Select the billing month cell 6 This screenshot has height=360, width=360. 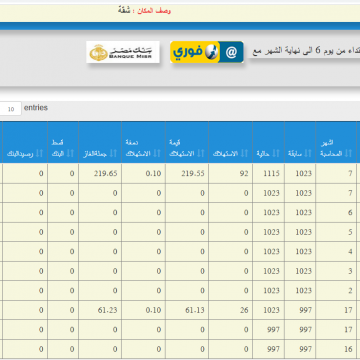336,212
